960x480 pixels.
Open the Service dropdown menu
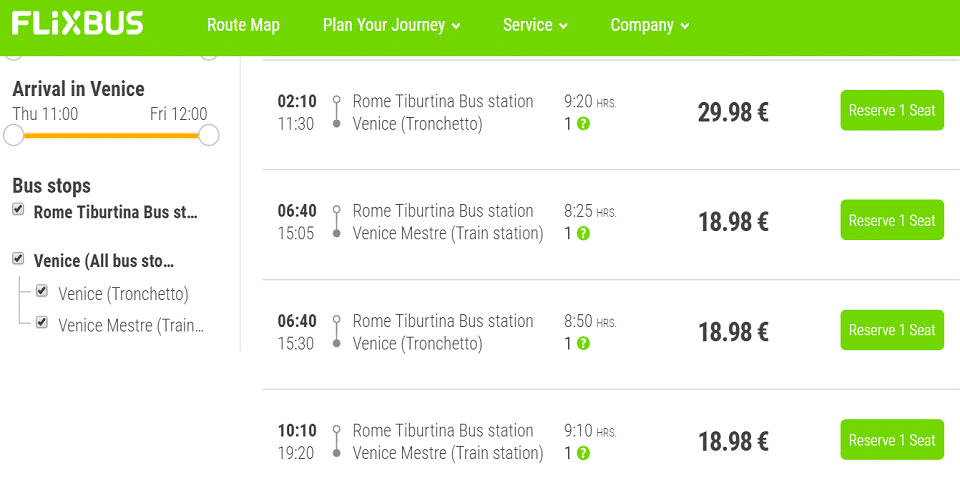click(x=536, y=25)
